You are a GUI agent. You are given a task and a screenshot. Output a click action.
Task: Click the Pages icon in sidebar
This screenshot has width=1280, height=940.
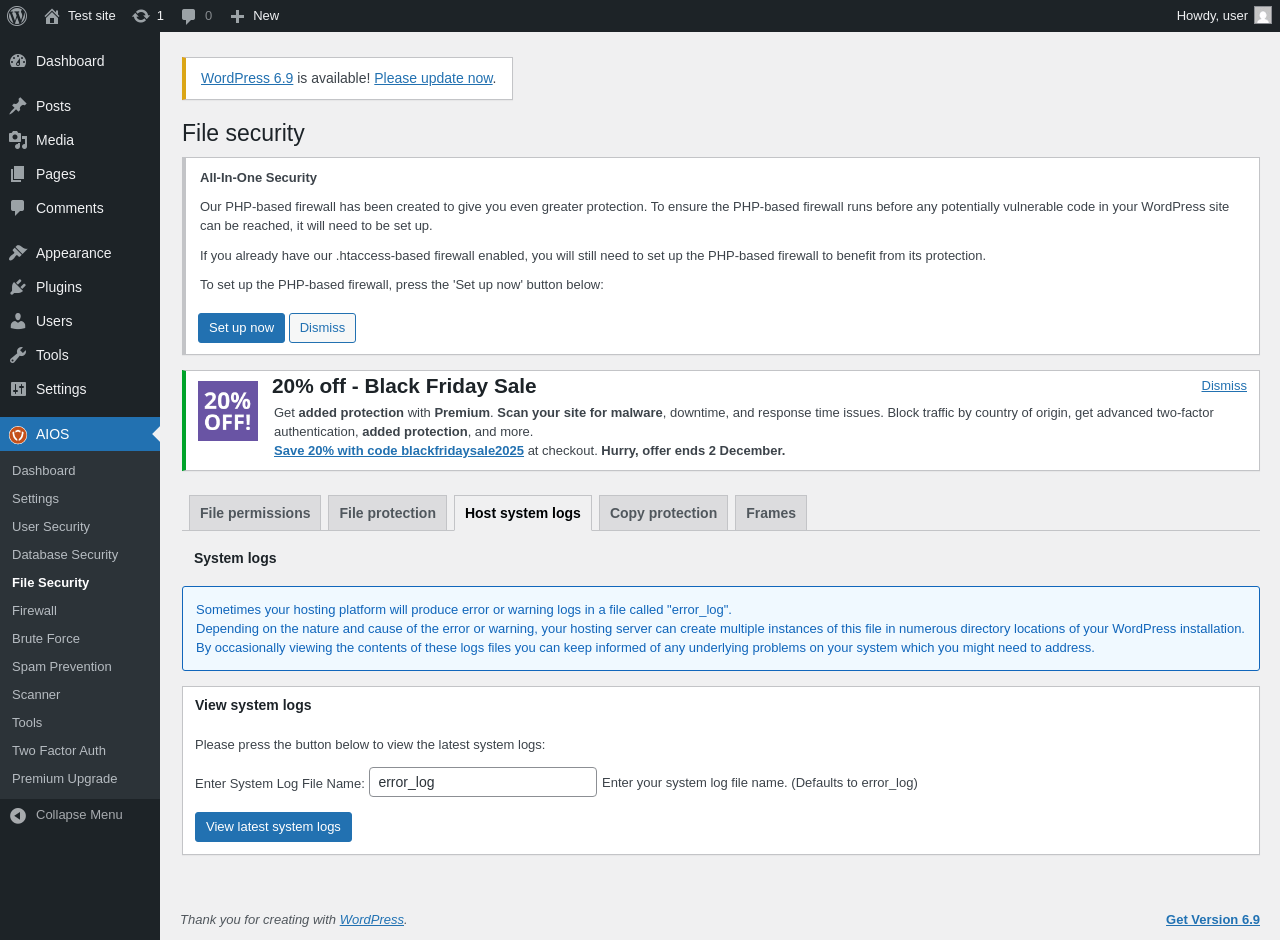[x=18, y=174]
